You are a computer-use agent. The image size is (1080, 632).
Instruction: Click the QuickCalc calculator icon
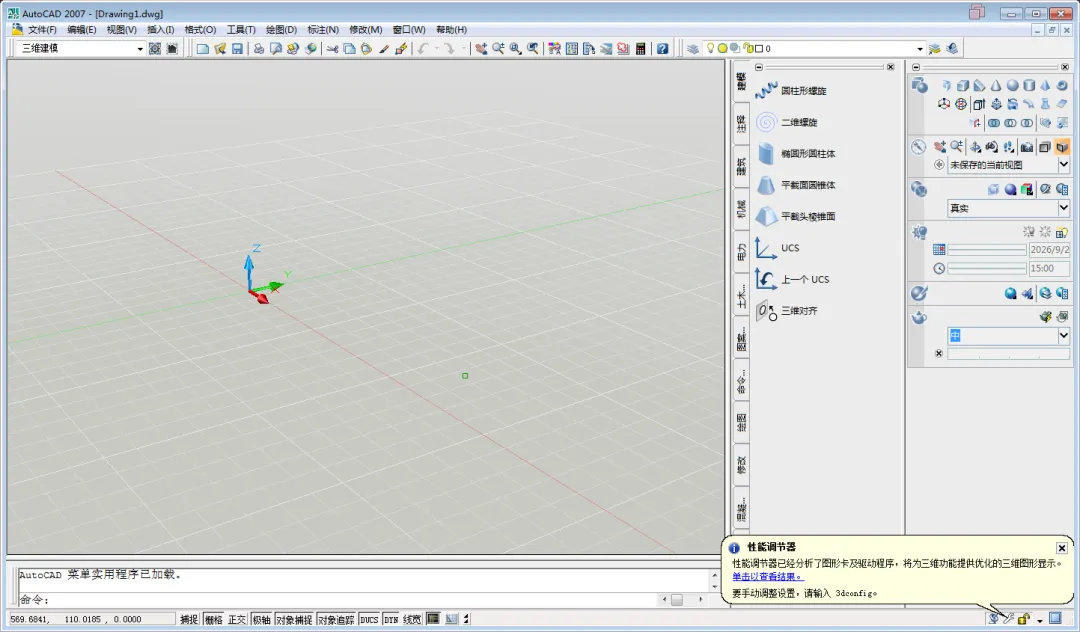point(641,49)
